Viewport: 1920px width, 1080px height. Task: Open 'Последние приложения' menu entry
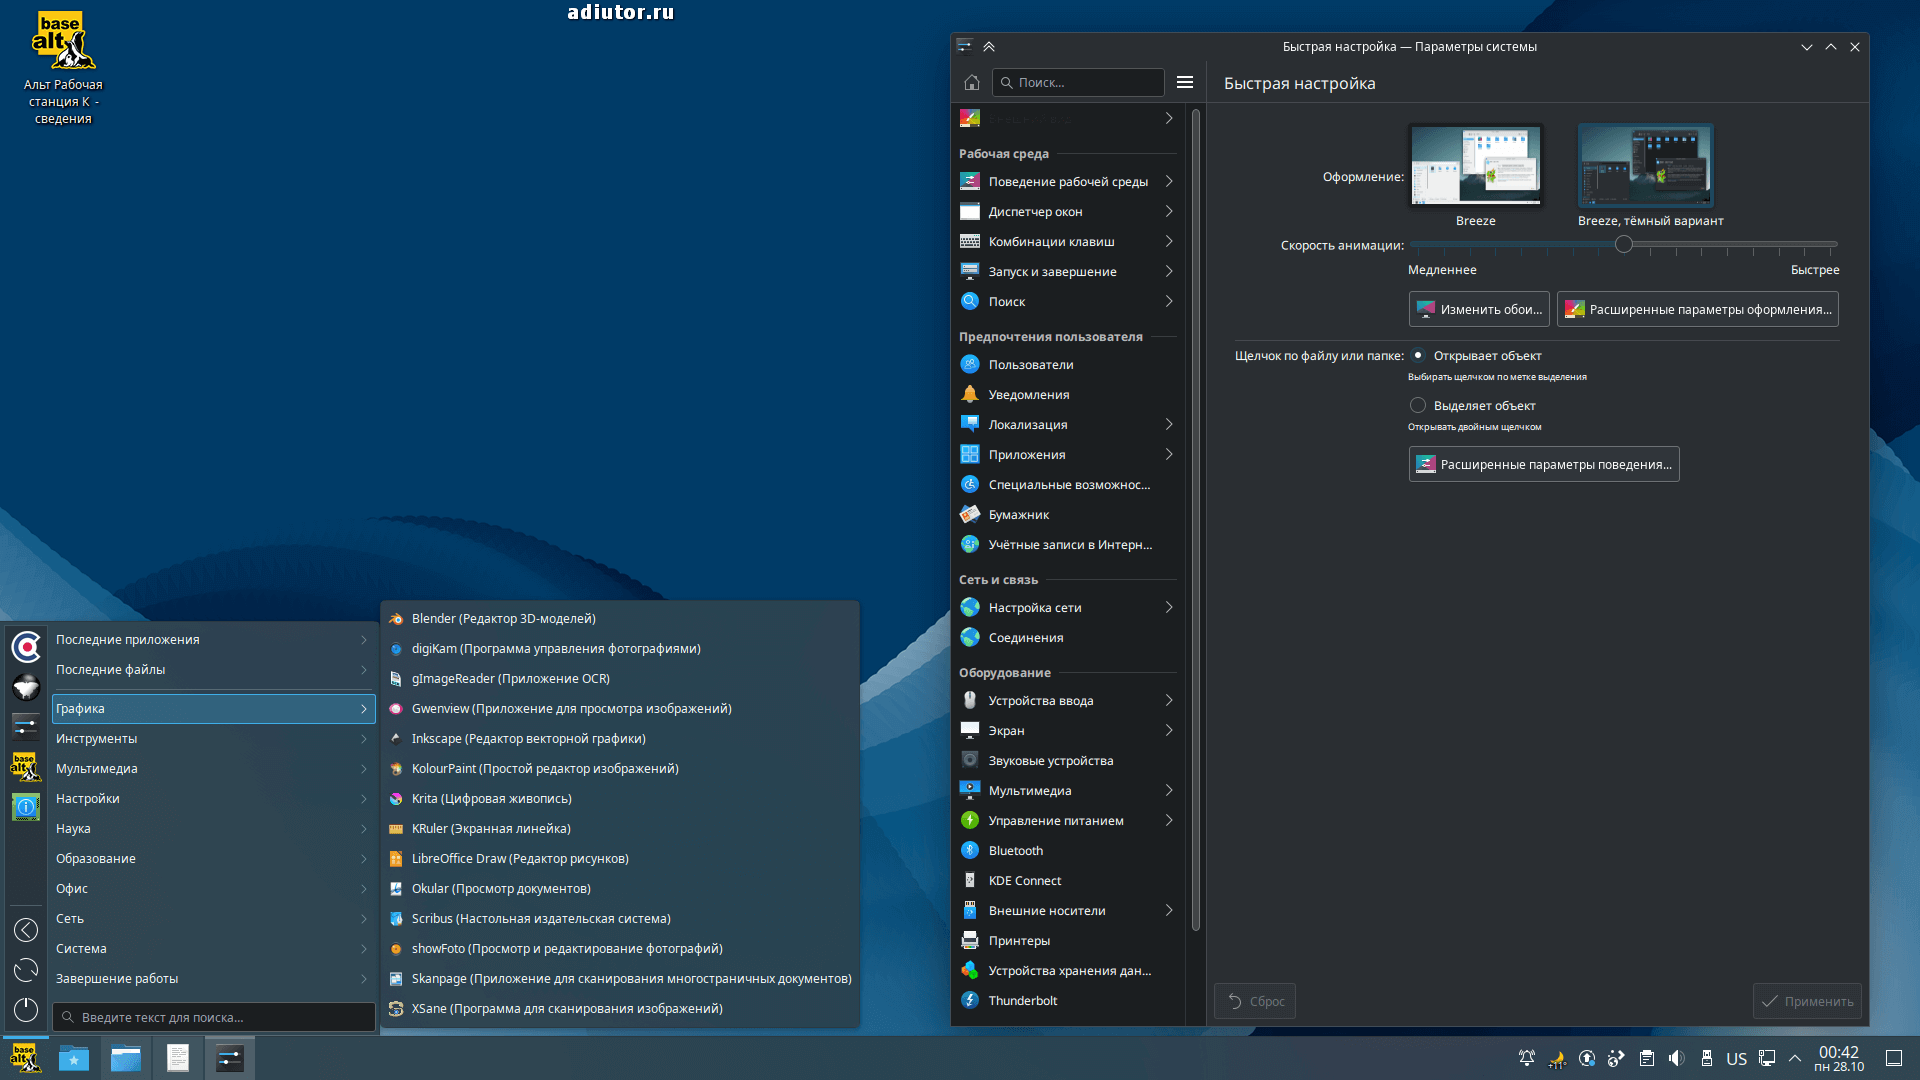coord(213,640)
